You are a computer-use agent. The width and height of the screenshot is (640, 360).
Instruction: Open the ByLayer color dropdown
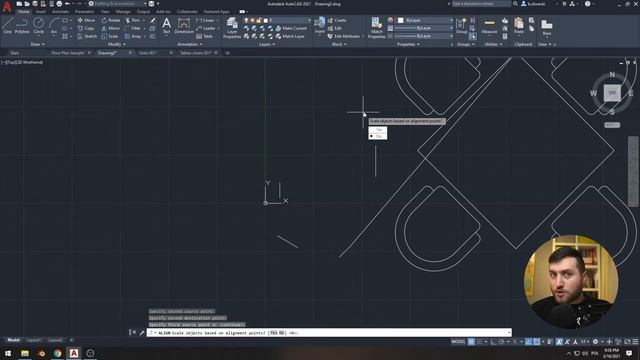point(425,20)
